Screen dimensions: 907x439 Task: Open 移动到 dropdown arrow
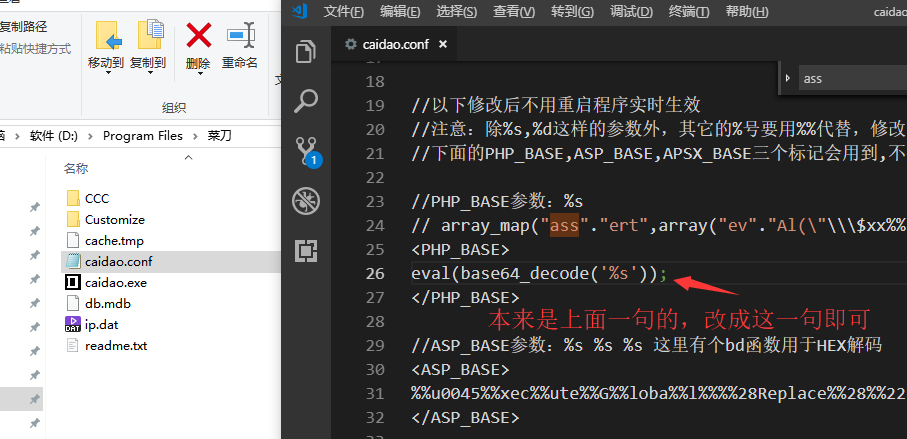(x=108, y=73)
